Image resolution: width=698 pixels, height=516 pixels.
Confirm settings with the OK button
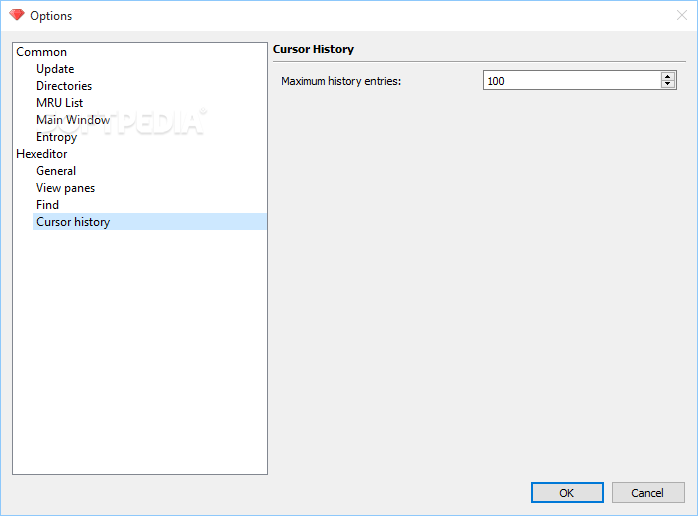[x=567, y=493]
